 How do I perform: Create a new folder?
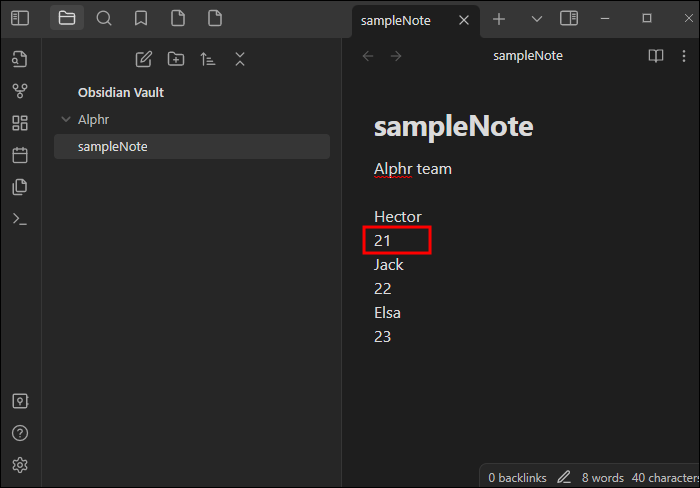pos(176,59)
